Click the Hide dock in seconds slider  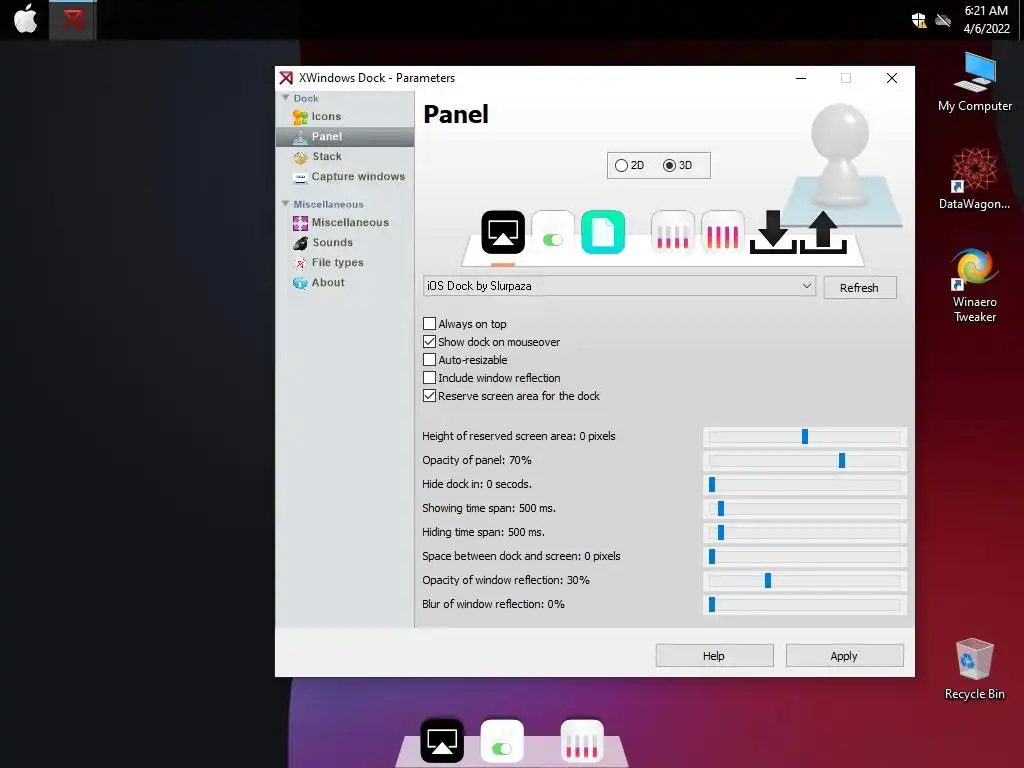pyautogui.click(x=805, y=485)
